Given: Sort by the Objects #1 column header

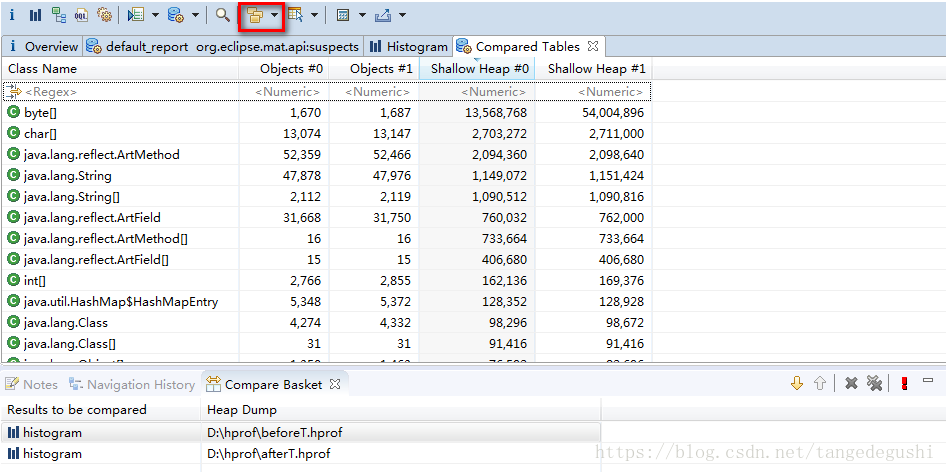Looking at the screenshot, I should click(374, 69).
